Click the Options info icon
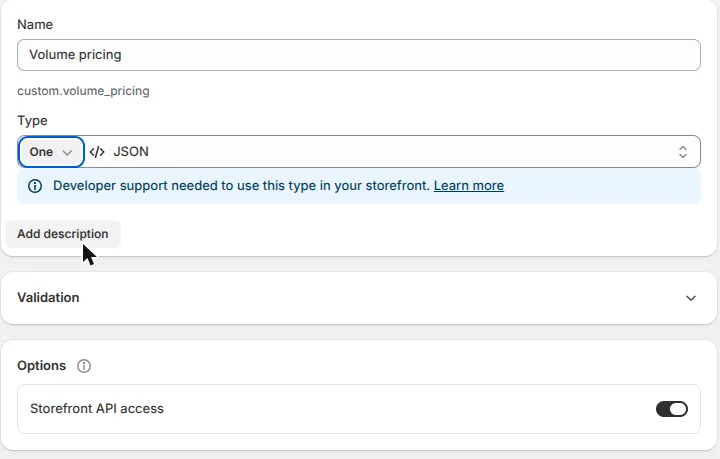720x459 pixels. 84,366
